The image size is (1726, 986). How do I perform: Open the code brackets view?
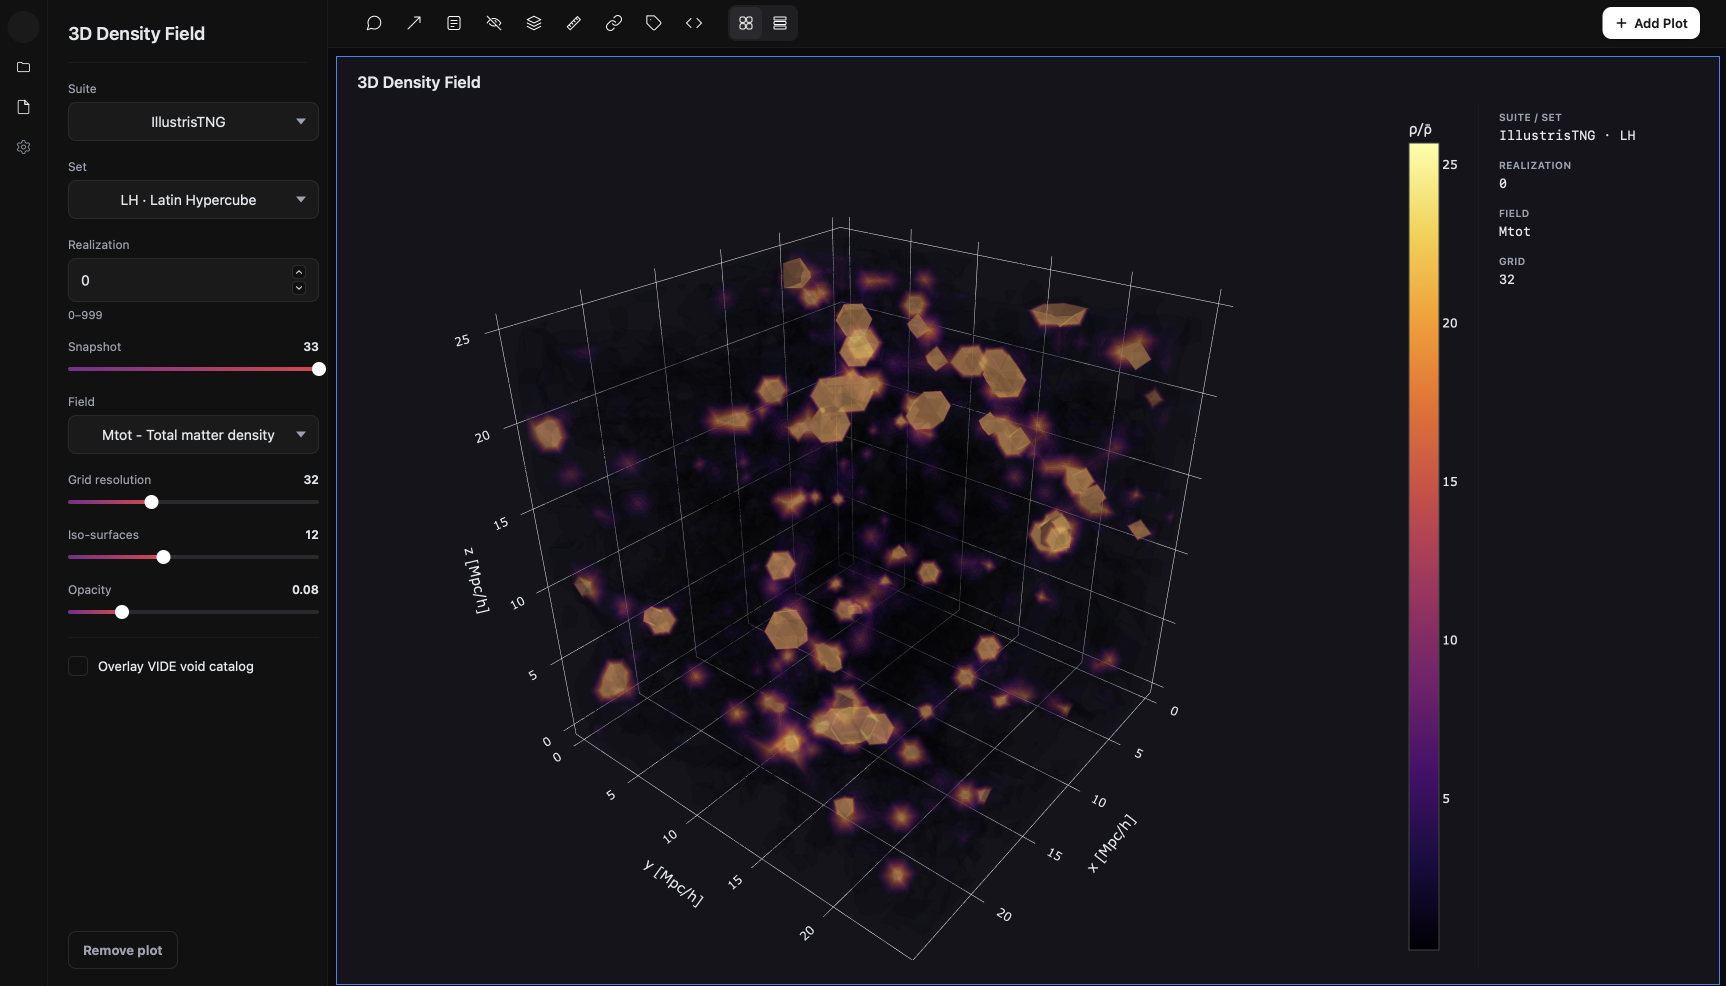tap(694, 23)
